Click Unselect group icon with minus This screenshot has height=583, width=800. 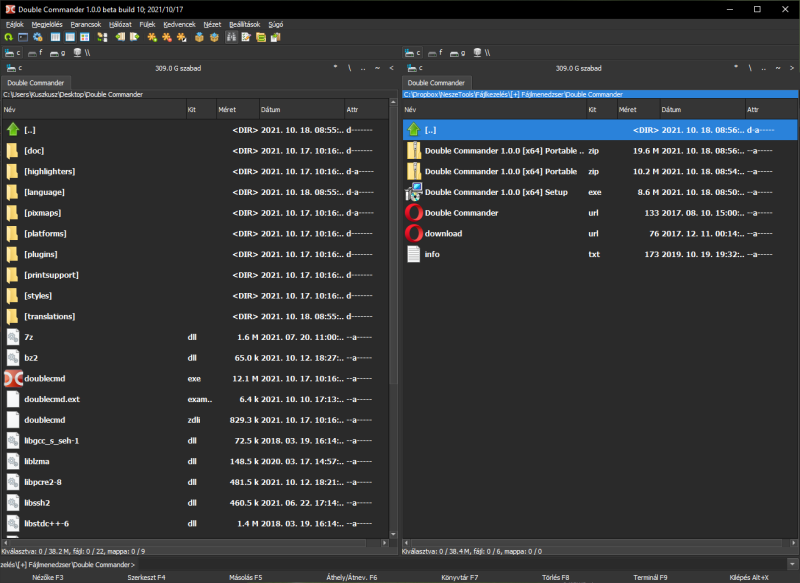click(x=167, y=37)
